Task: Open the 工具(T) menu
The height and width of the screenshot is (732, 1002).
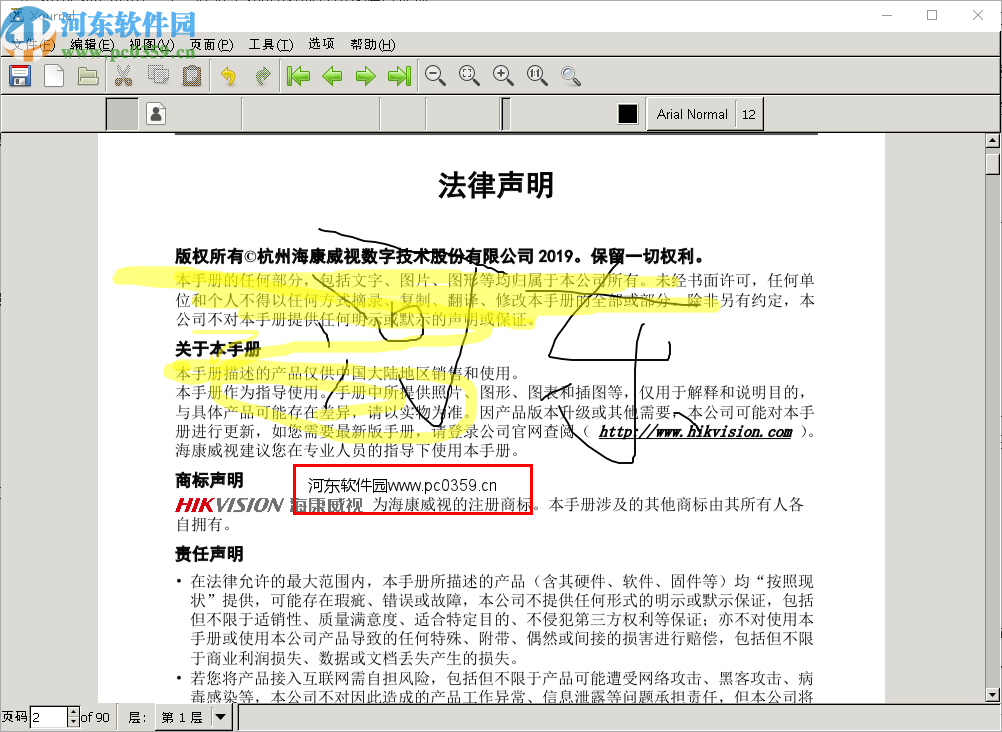Action: pyautogui.click(x=268, y=44)
